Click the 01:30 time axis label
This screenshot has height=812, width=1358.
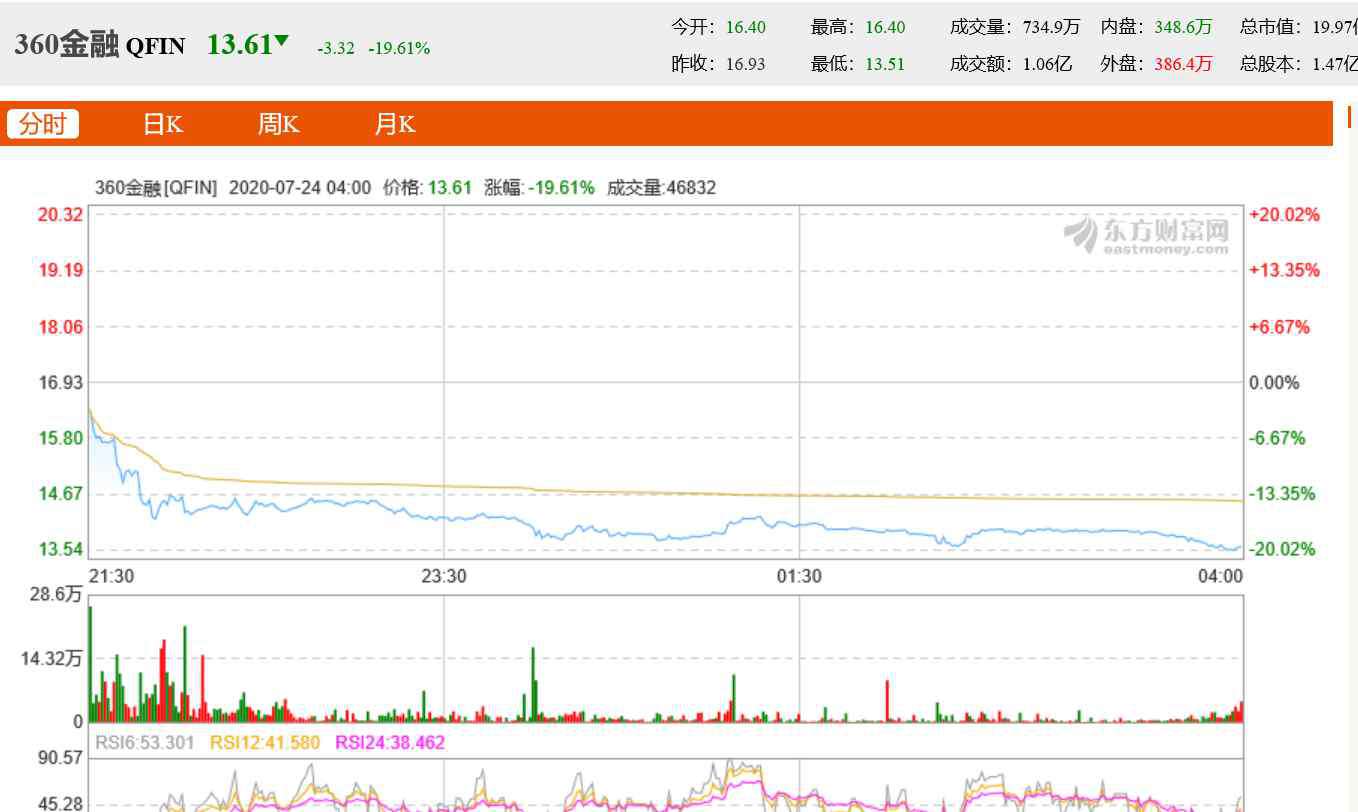tap(799, 576)
